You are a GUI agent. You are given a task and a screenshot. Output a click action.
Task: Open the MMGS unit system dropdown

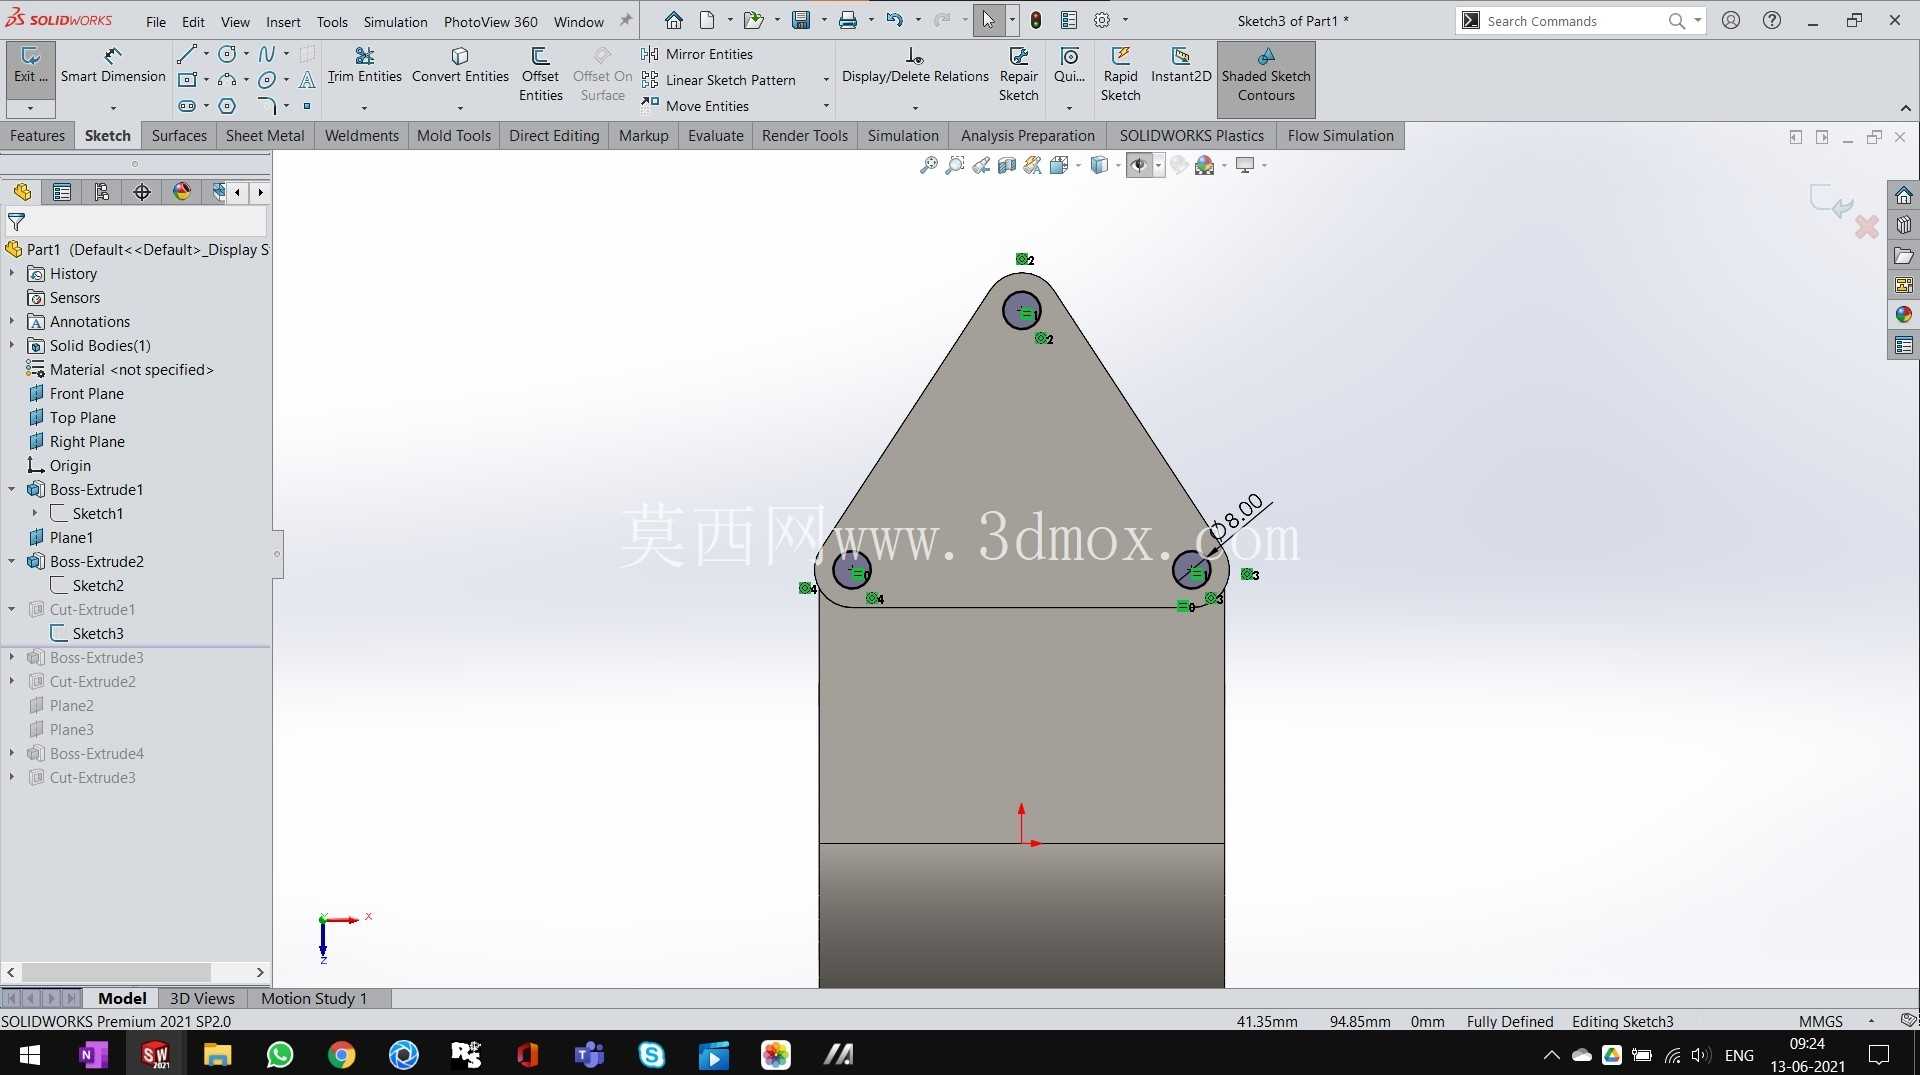(x=1871, y=1021)
